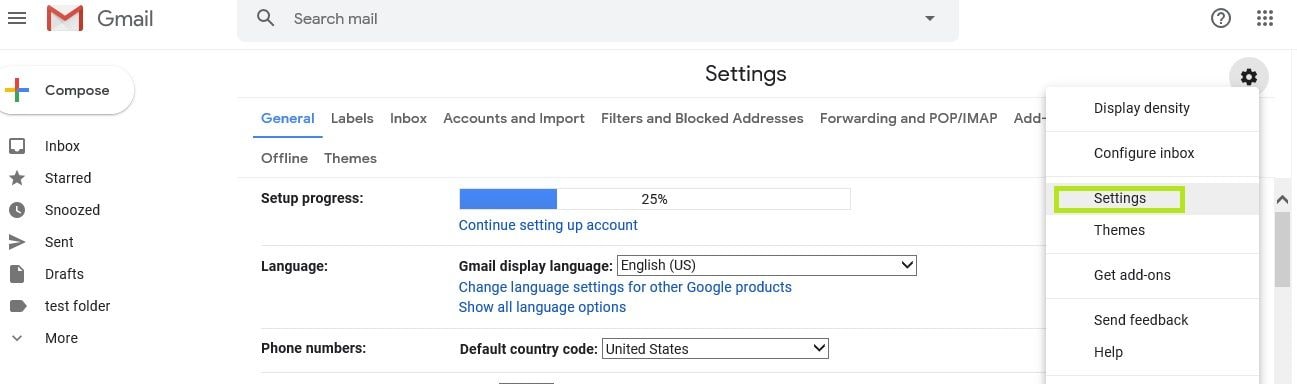Screen dimensions: 1297x384
Task: Click the Gmail logo
Action: [x=100, y=18]
